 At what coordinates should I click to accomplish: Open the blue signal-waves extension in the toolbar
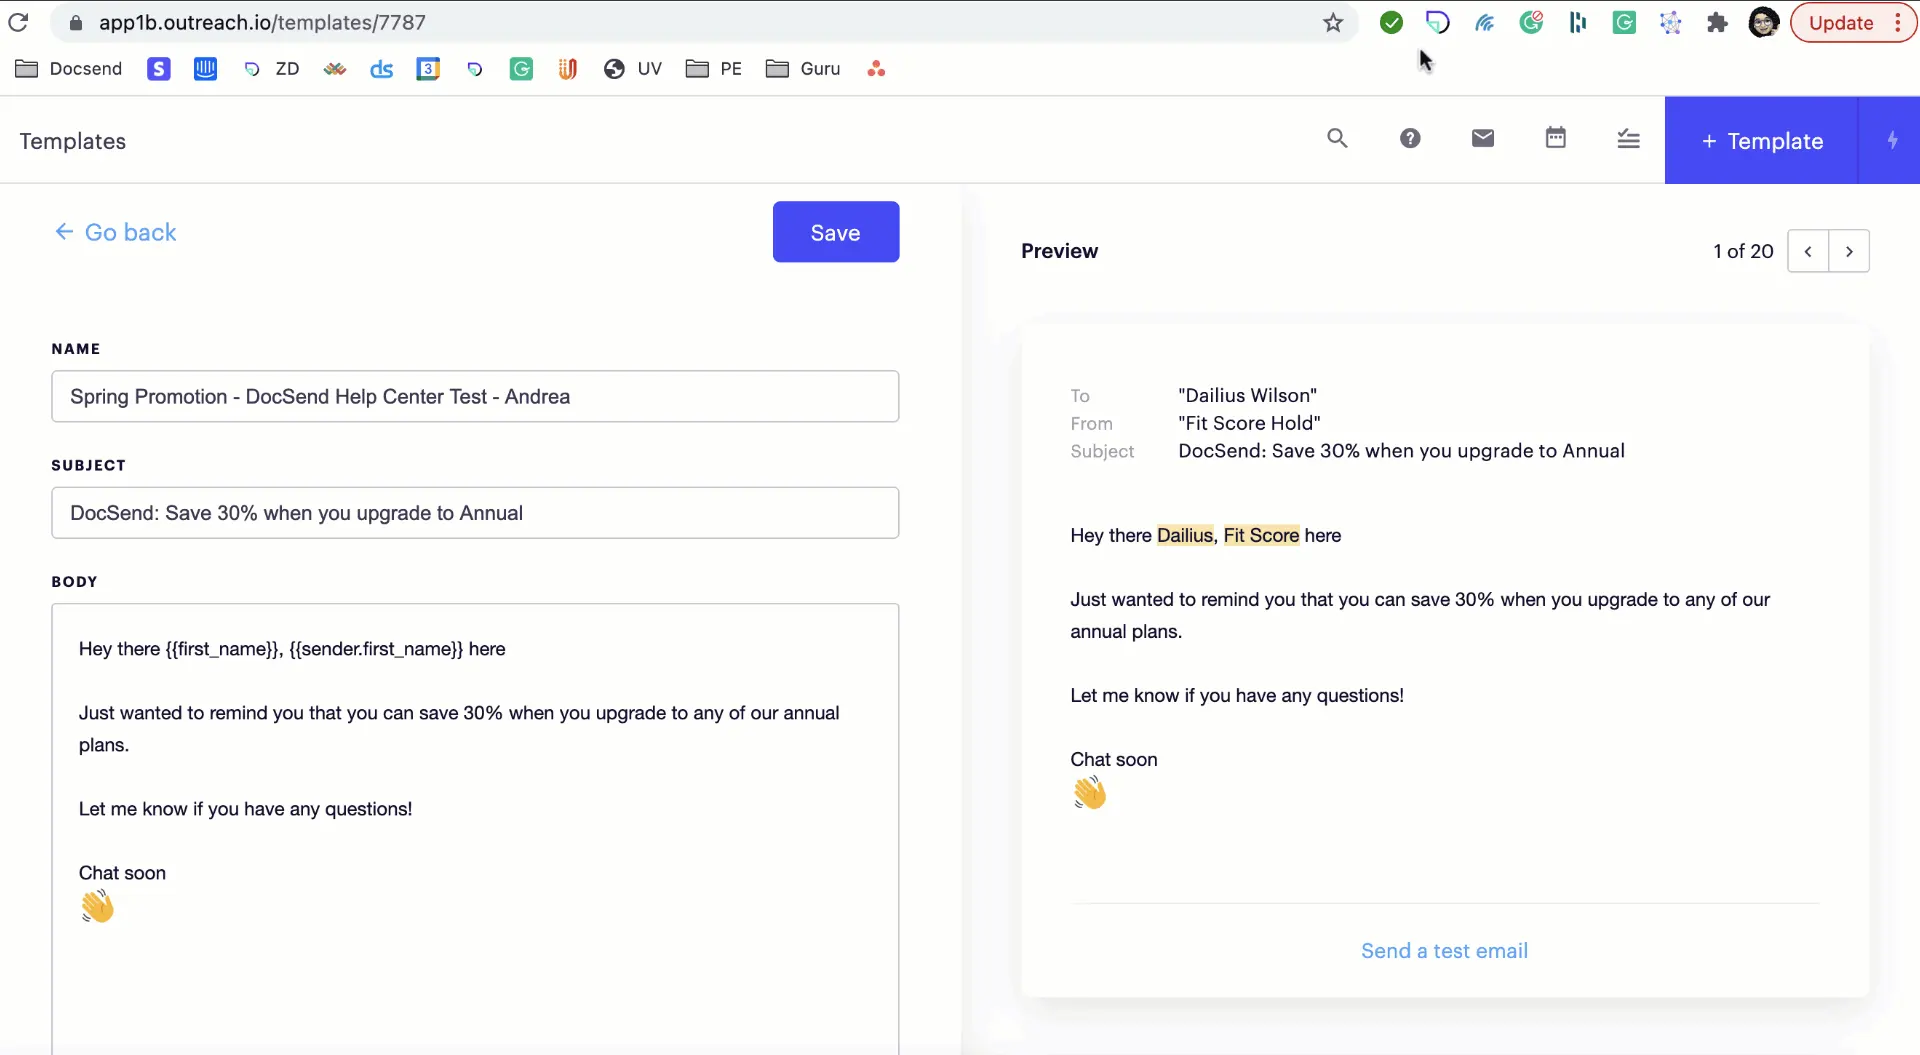tap(1485, 22)
